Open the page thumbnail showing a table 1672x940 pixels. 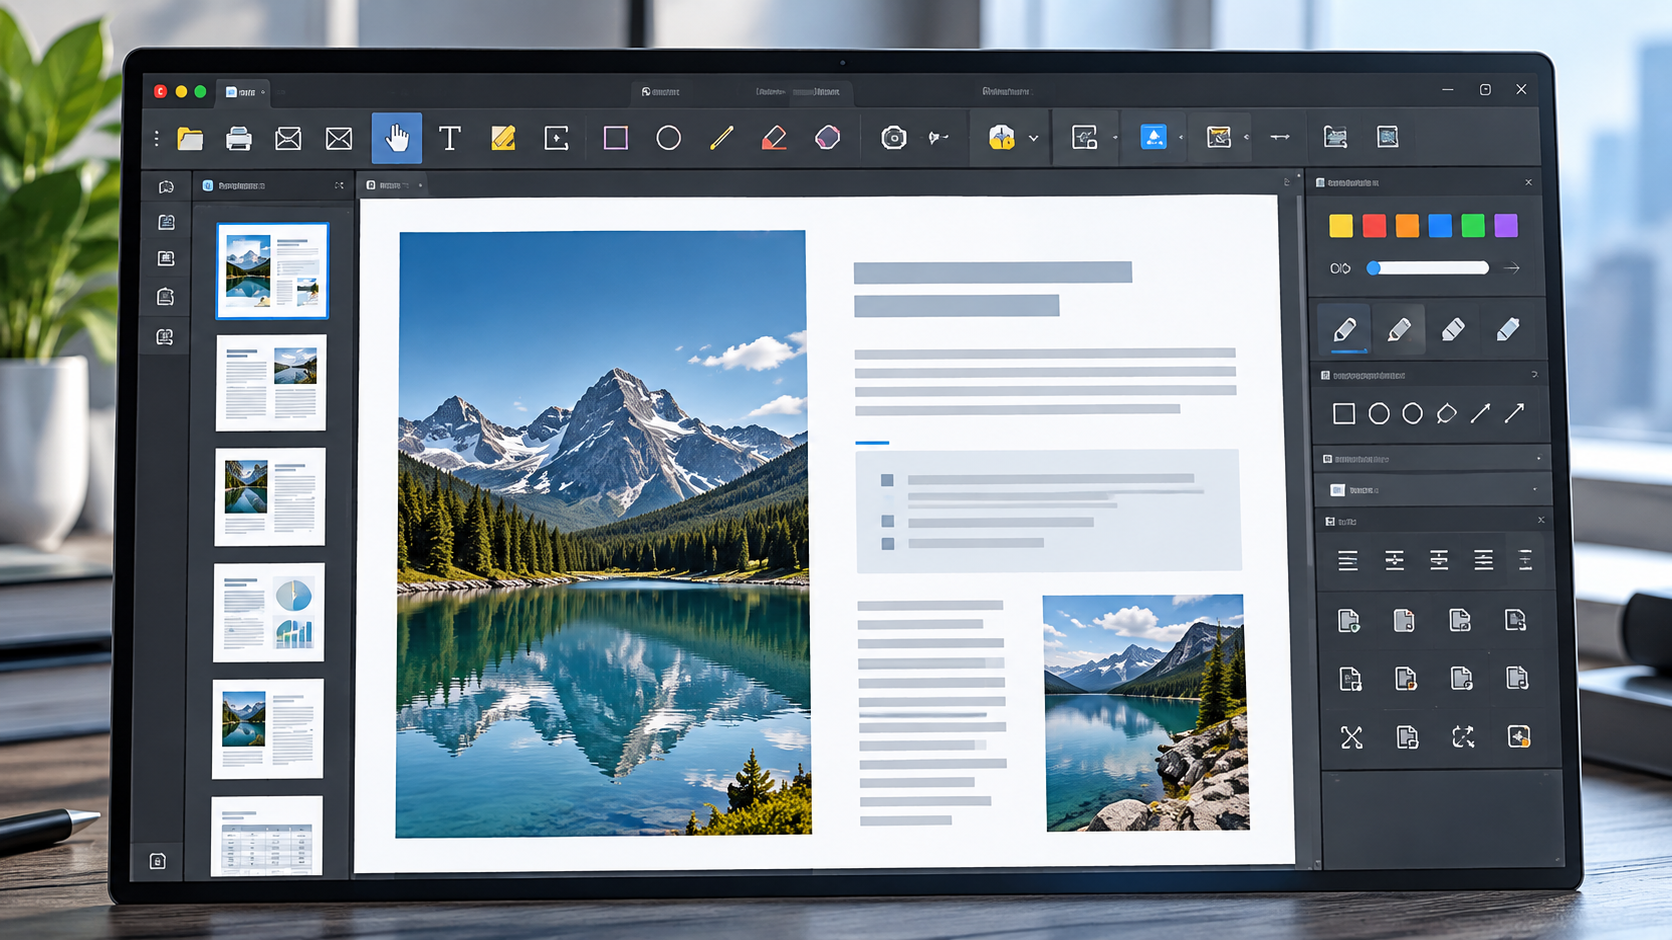[267, 837]
